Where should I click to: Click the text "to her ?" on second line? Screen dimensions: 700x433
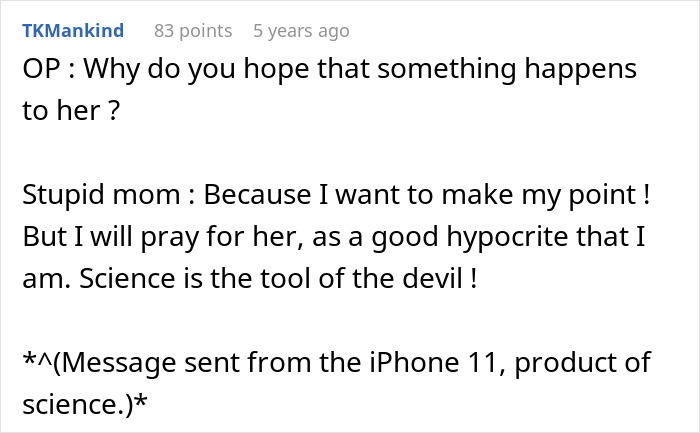point(71,112)
